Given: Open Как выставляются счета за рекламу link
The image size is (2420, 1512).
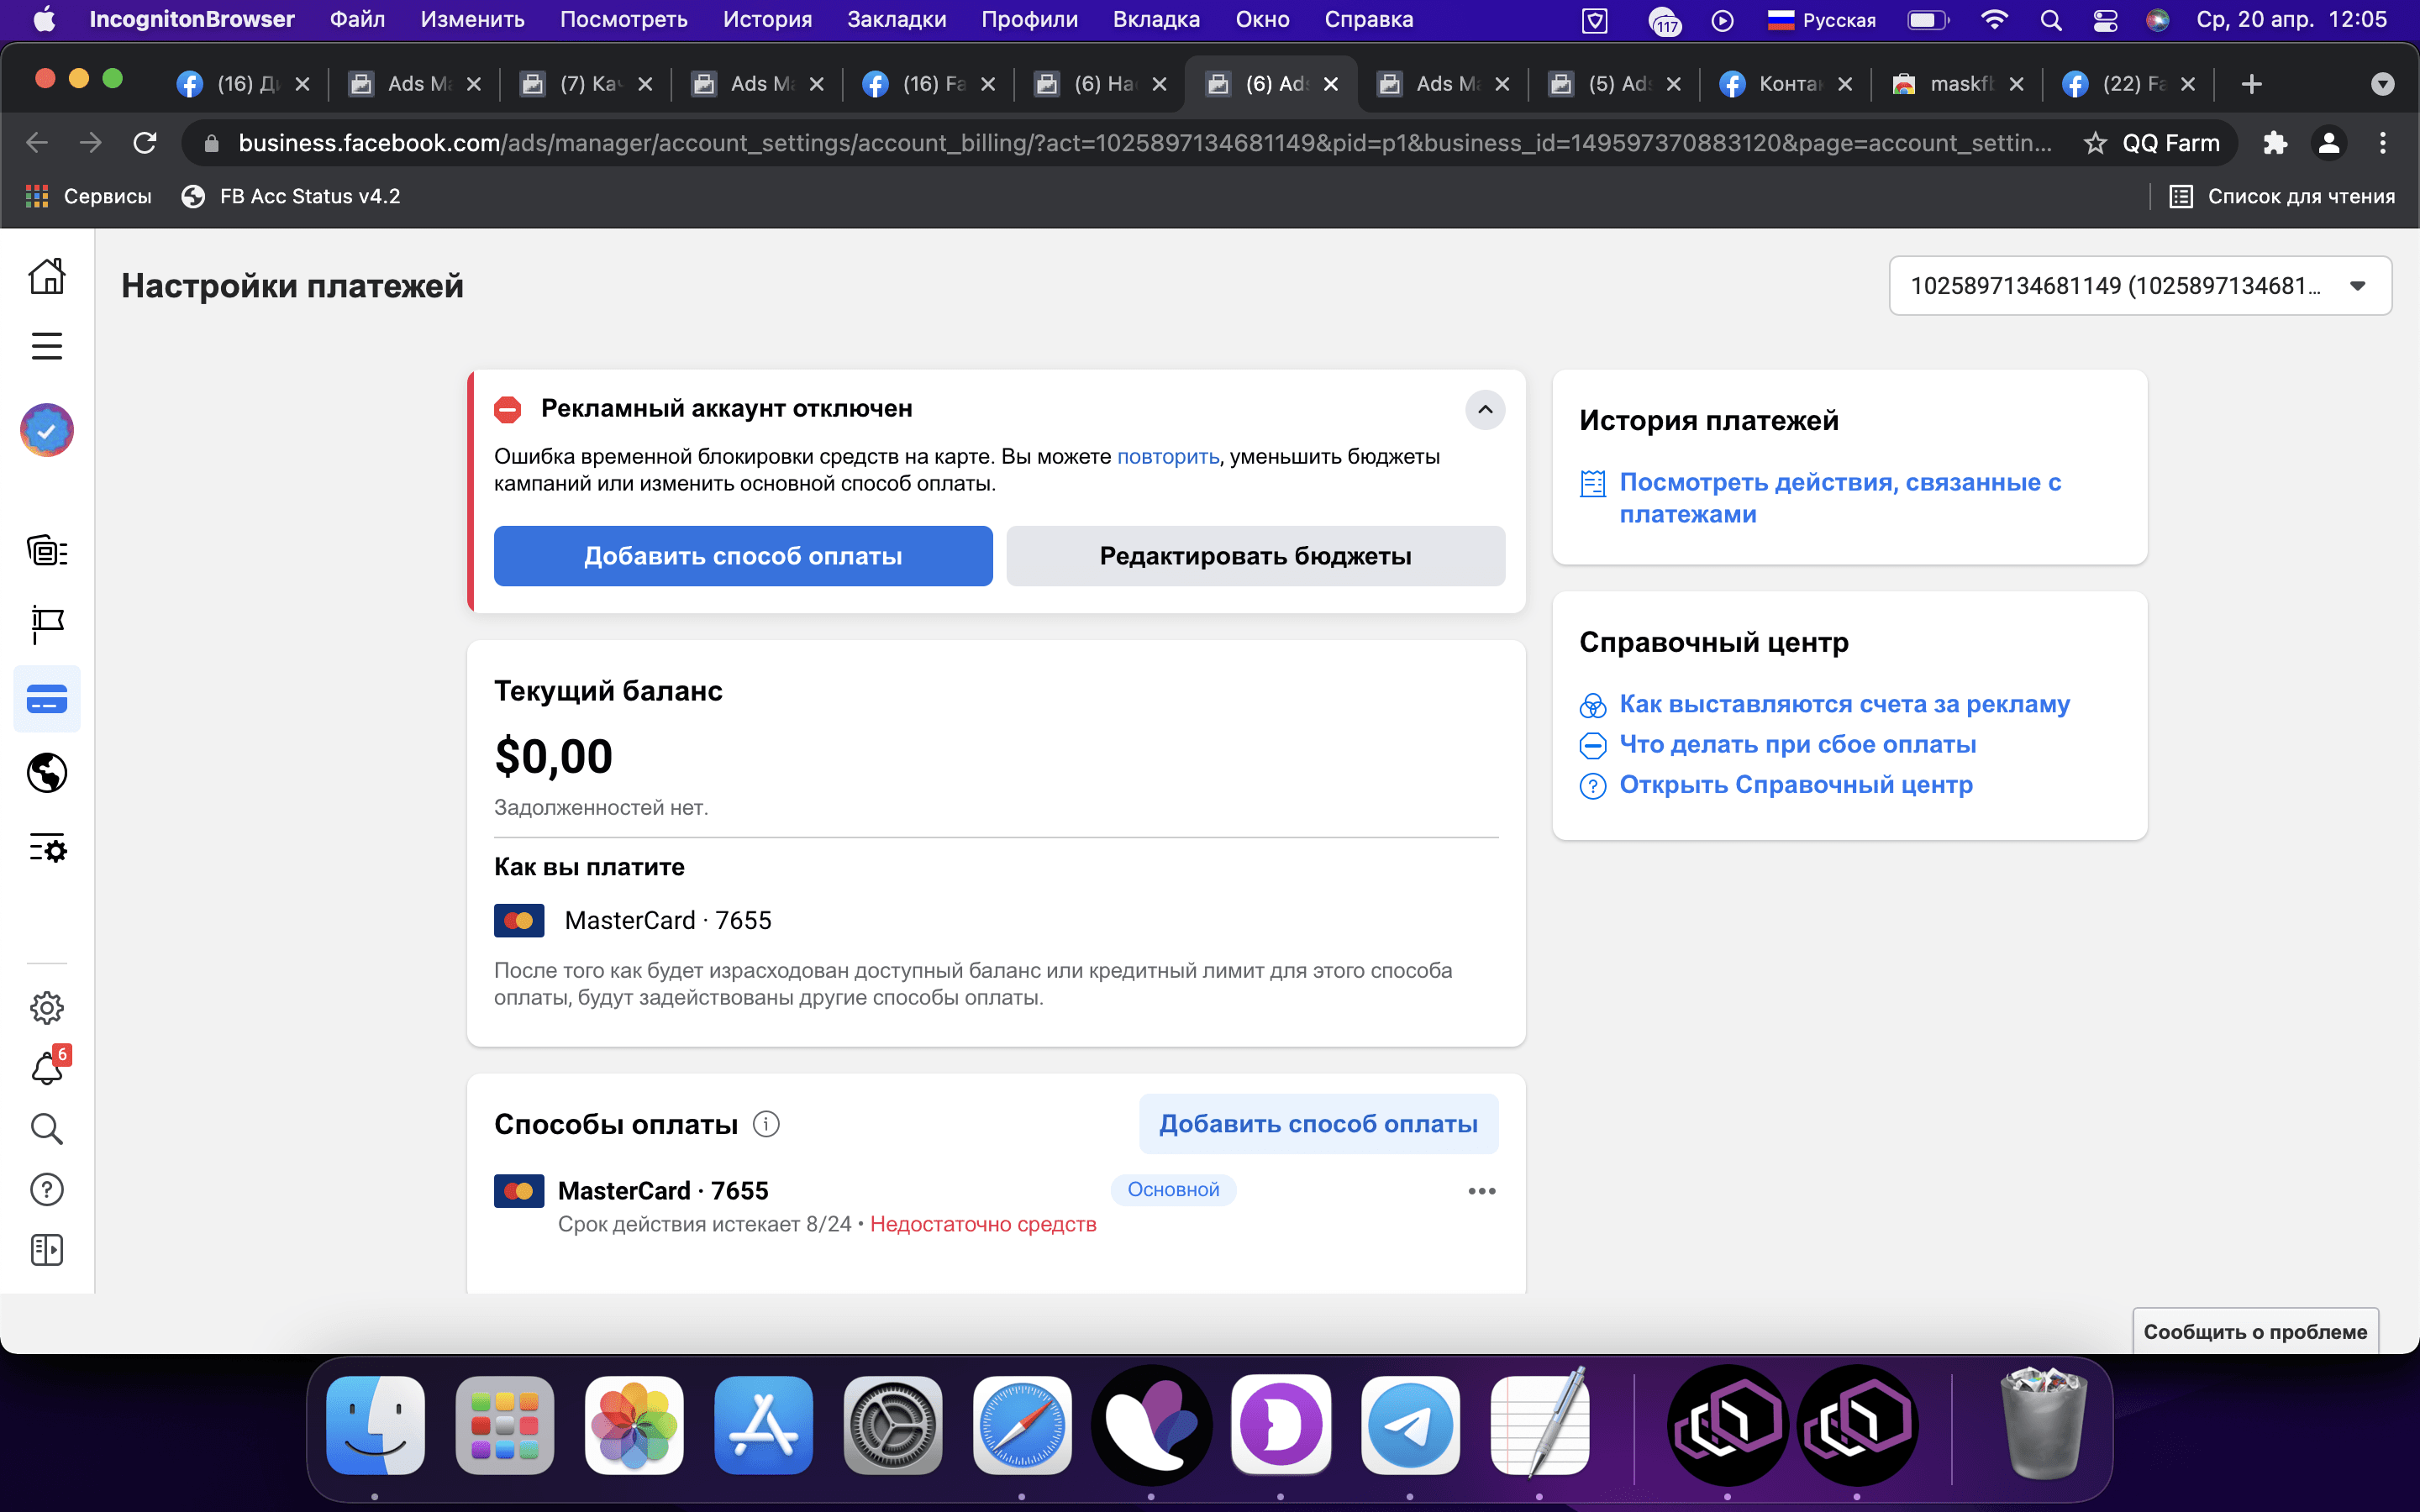Looking at the screenshot, I should click(1844, 704).
